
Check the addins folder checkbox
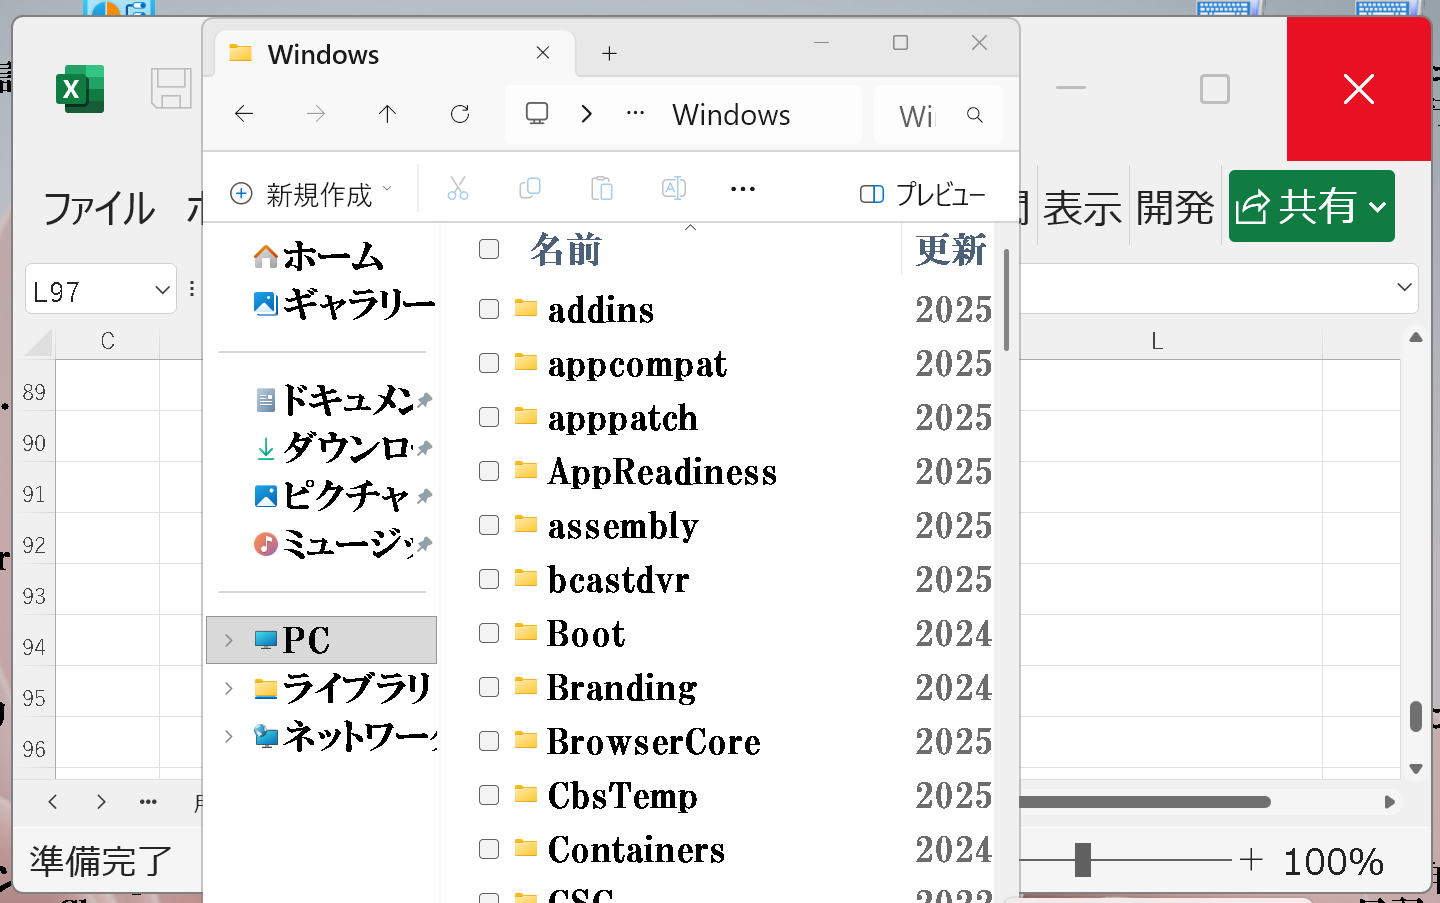pos(489,309)
